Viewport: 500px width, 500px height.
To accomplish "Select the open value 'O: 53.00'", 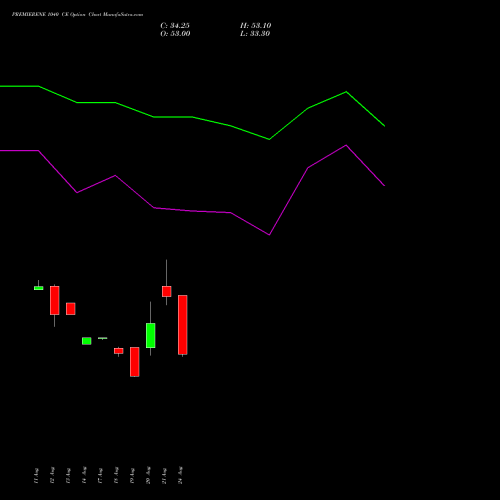I will tap(175, 34).
